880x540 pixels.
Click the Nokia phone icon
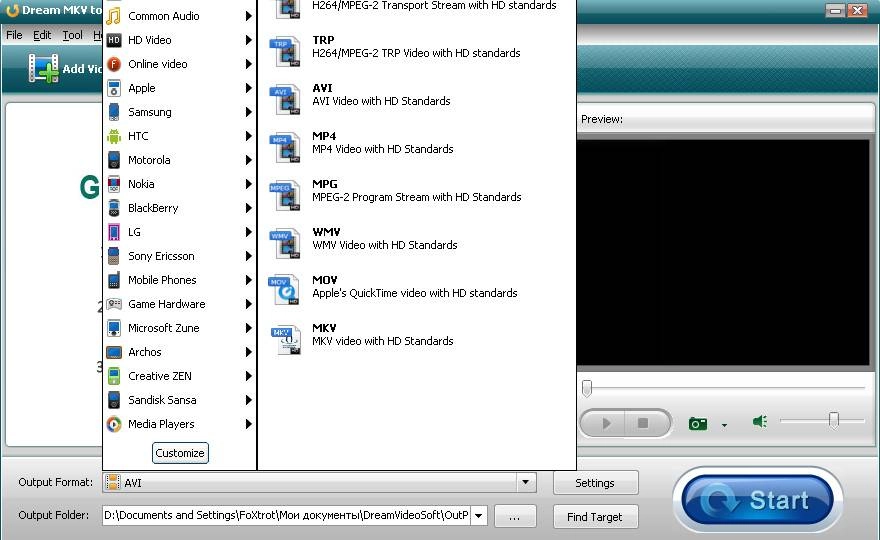click(114, 184)
